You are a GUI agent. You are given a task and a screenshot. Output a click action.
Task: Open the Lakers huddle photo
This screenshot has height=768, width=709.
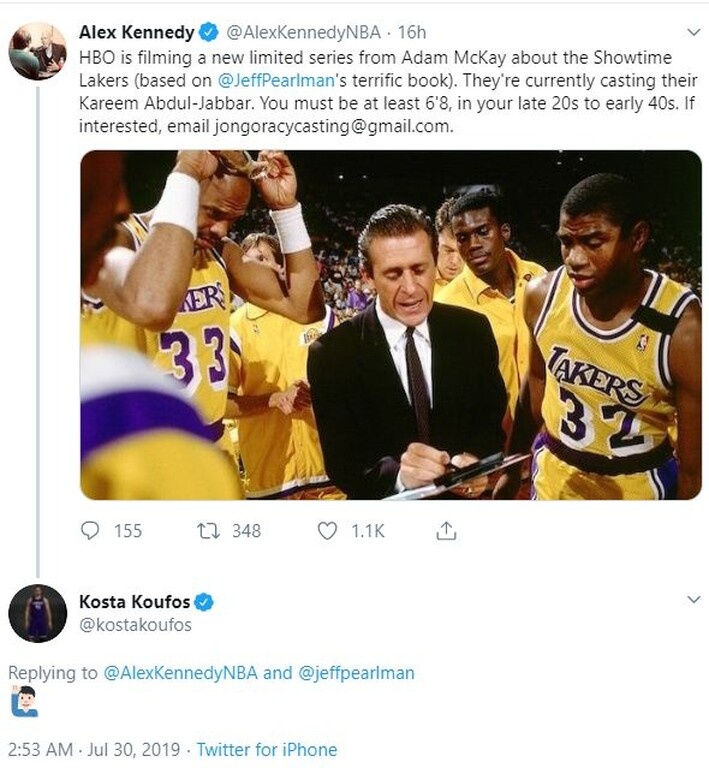tap(390, 325)
